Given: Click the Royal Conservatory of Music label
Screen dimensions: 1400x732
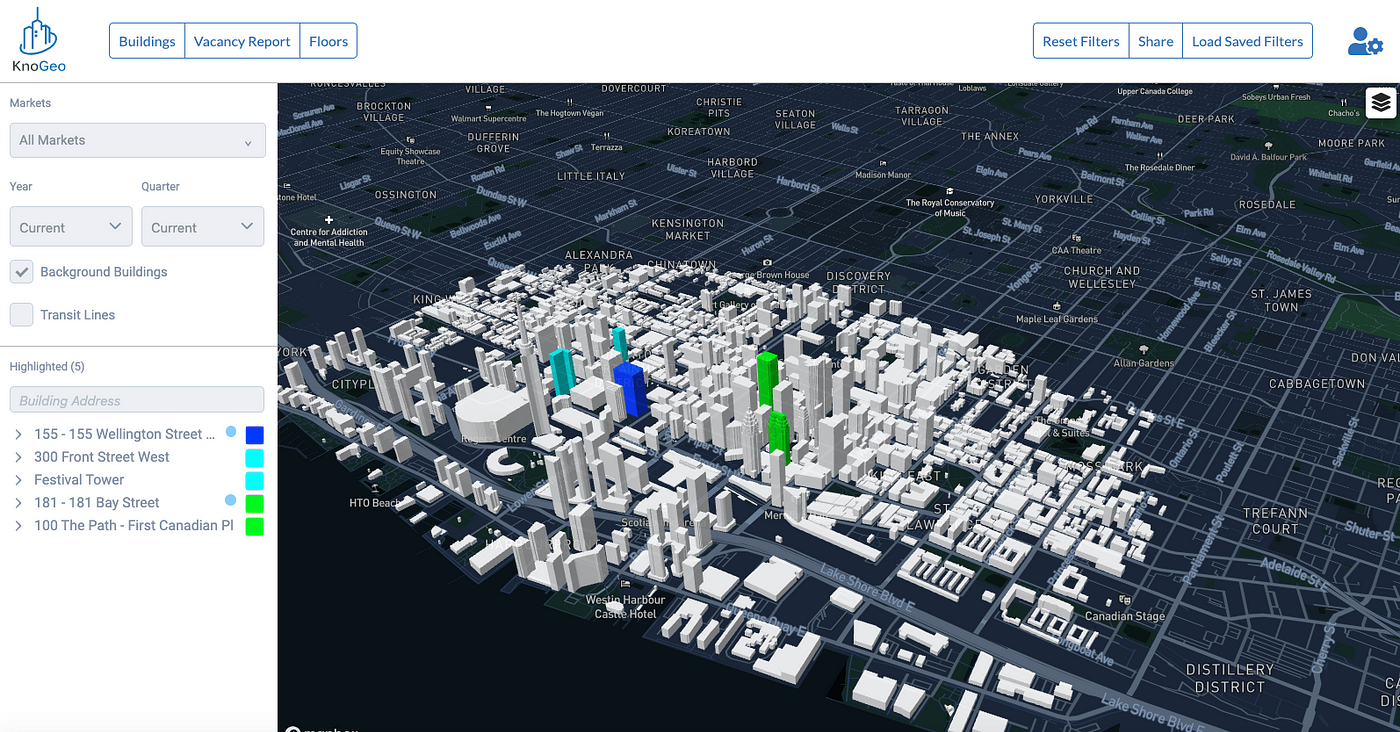Looking at the screenshot, I should click(x=950, y=208).
